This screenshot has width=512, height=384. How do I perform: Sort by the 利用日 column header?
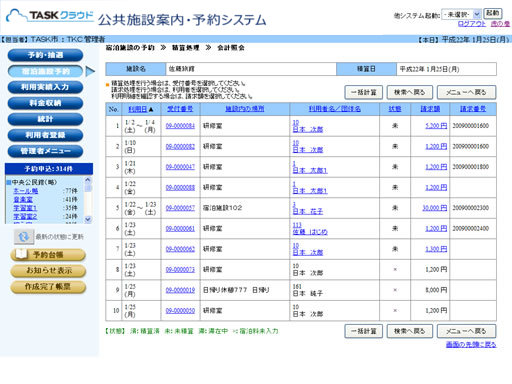point(138,109)
